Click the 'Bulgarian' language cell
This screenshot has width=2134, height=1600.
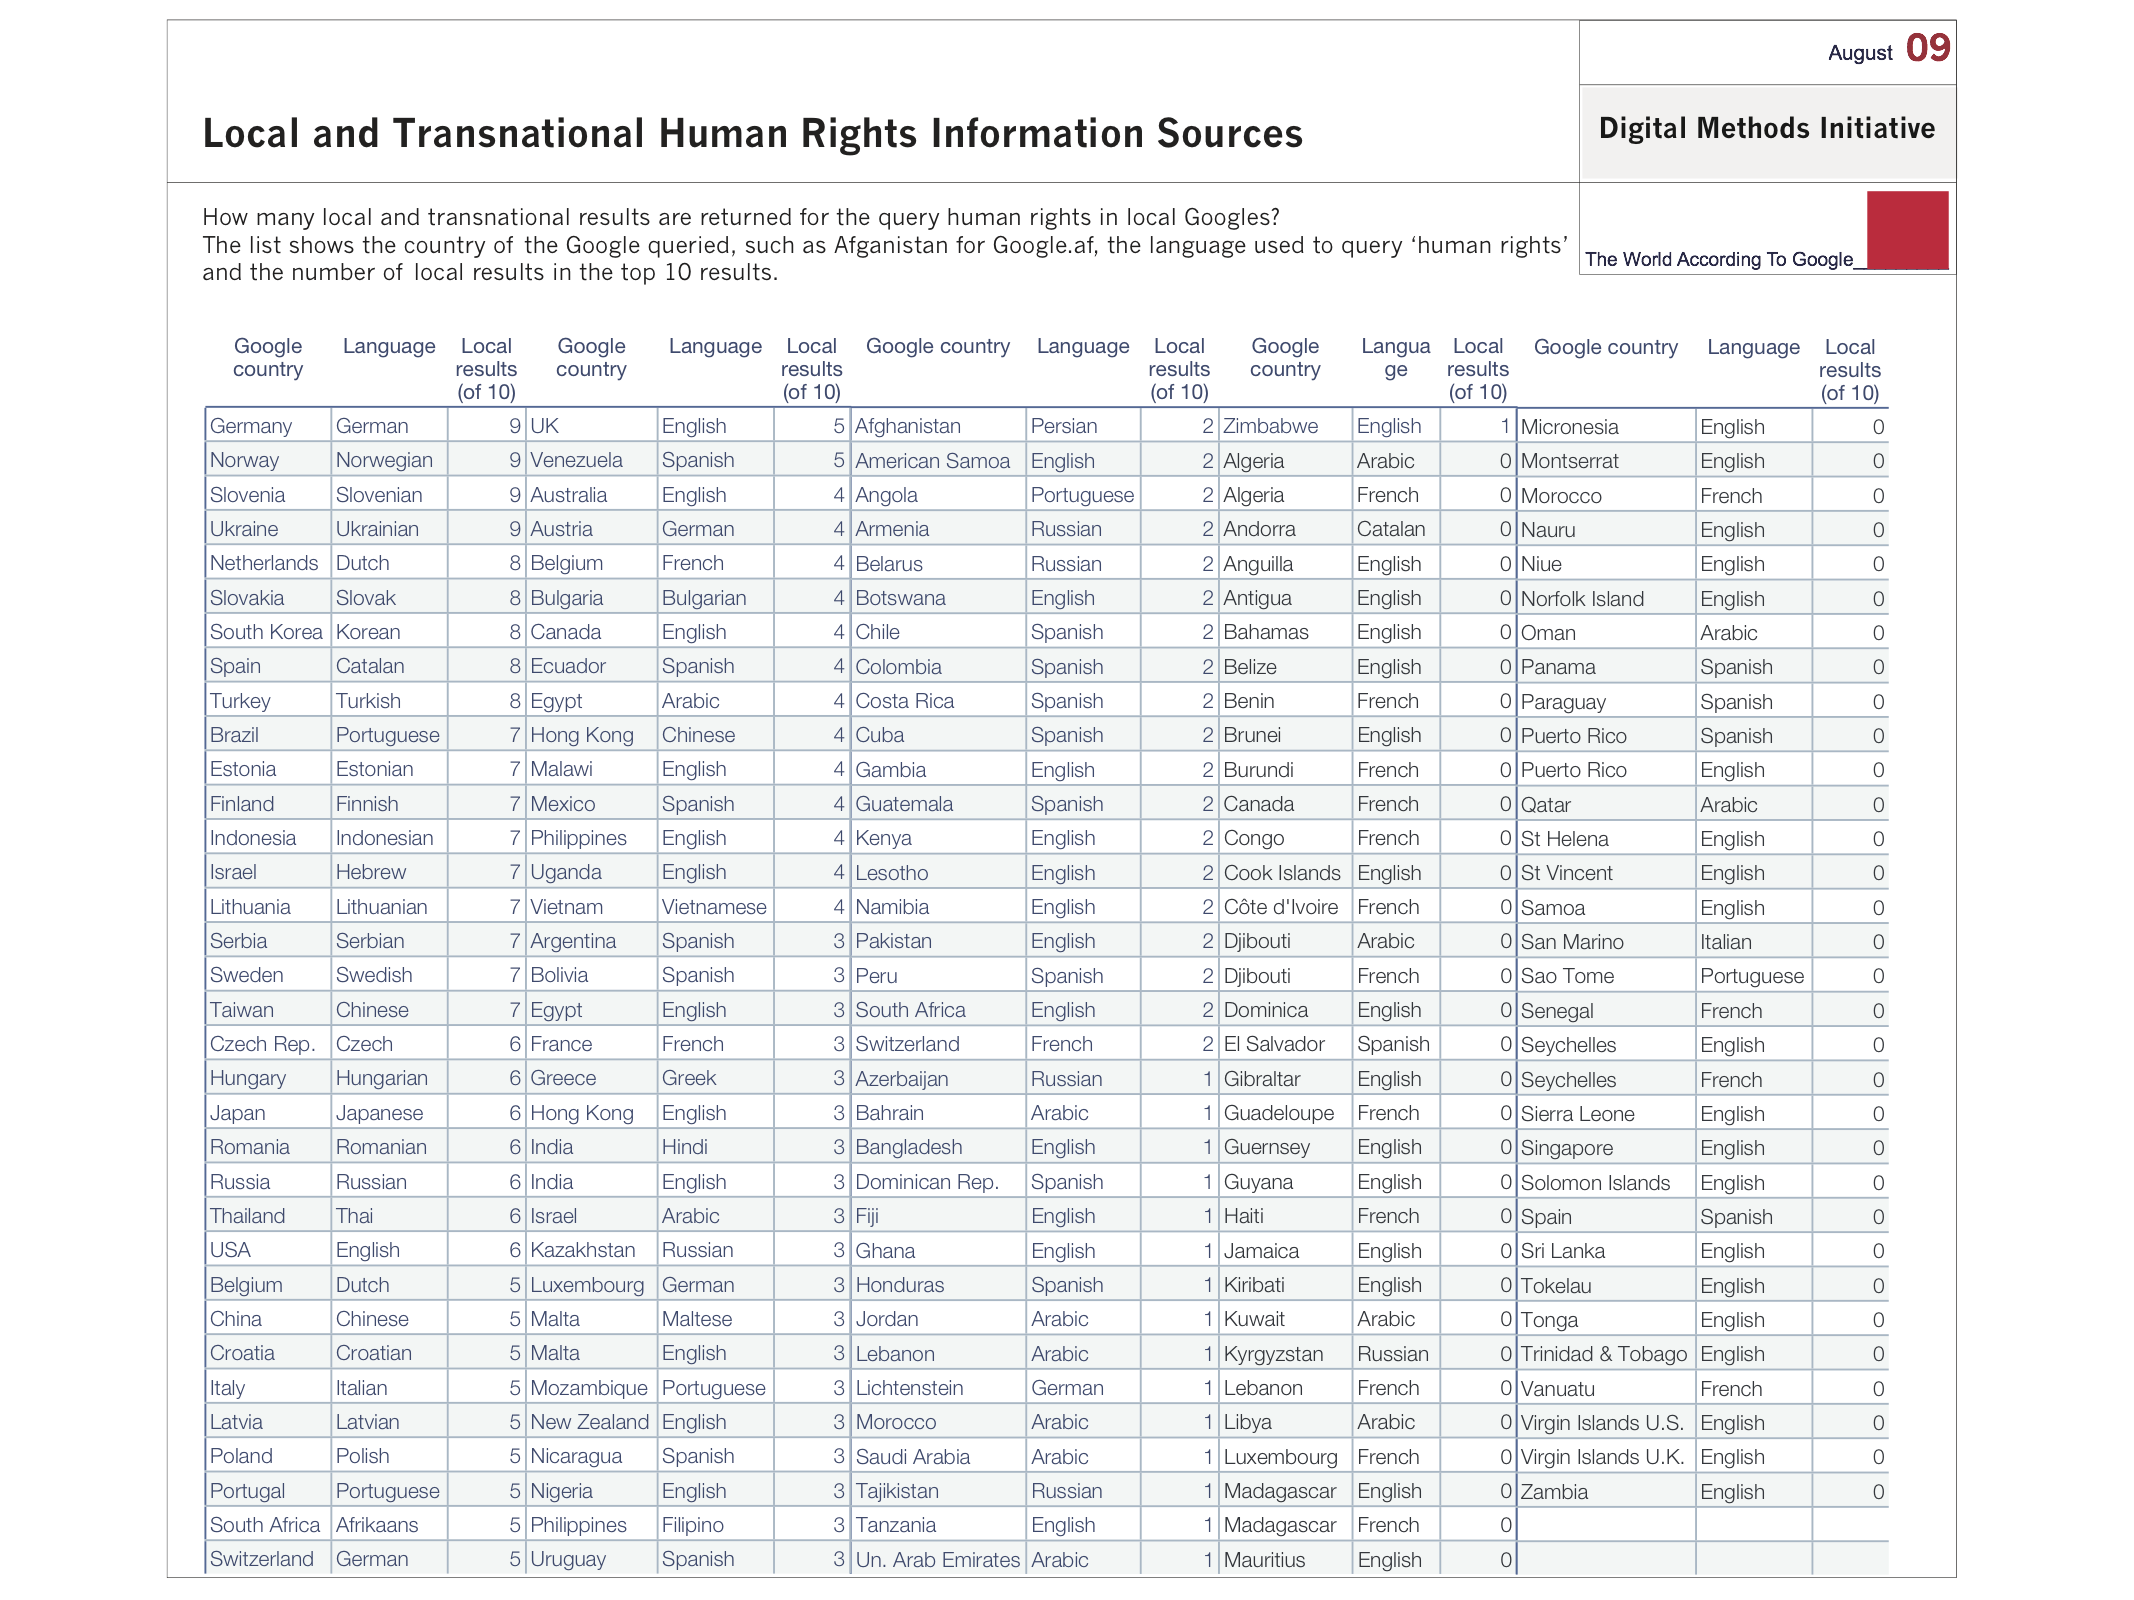(715, 598)
